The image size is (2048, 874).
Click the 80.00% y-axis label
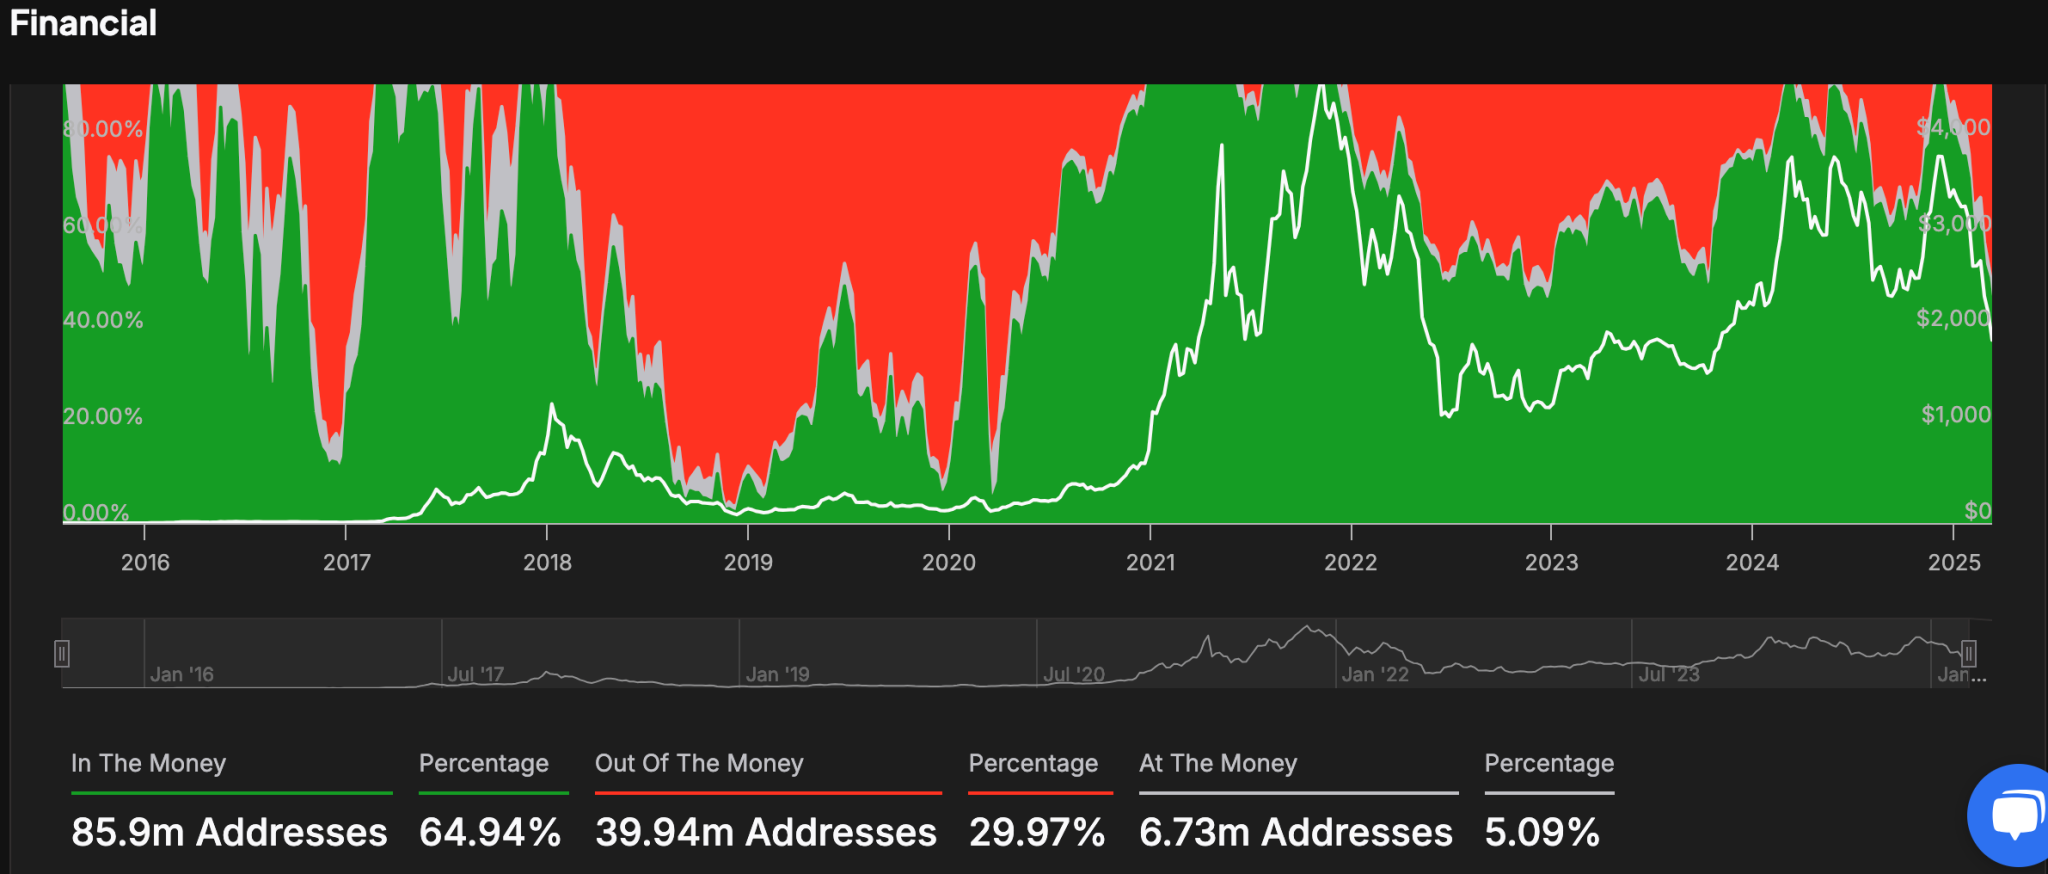pyautogui.click(x=103, y=129)
